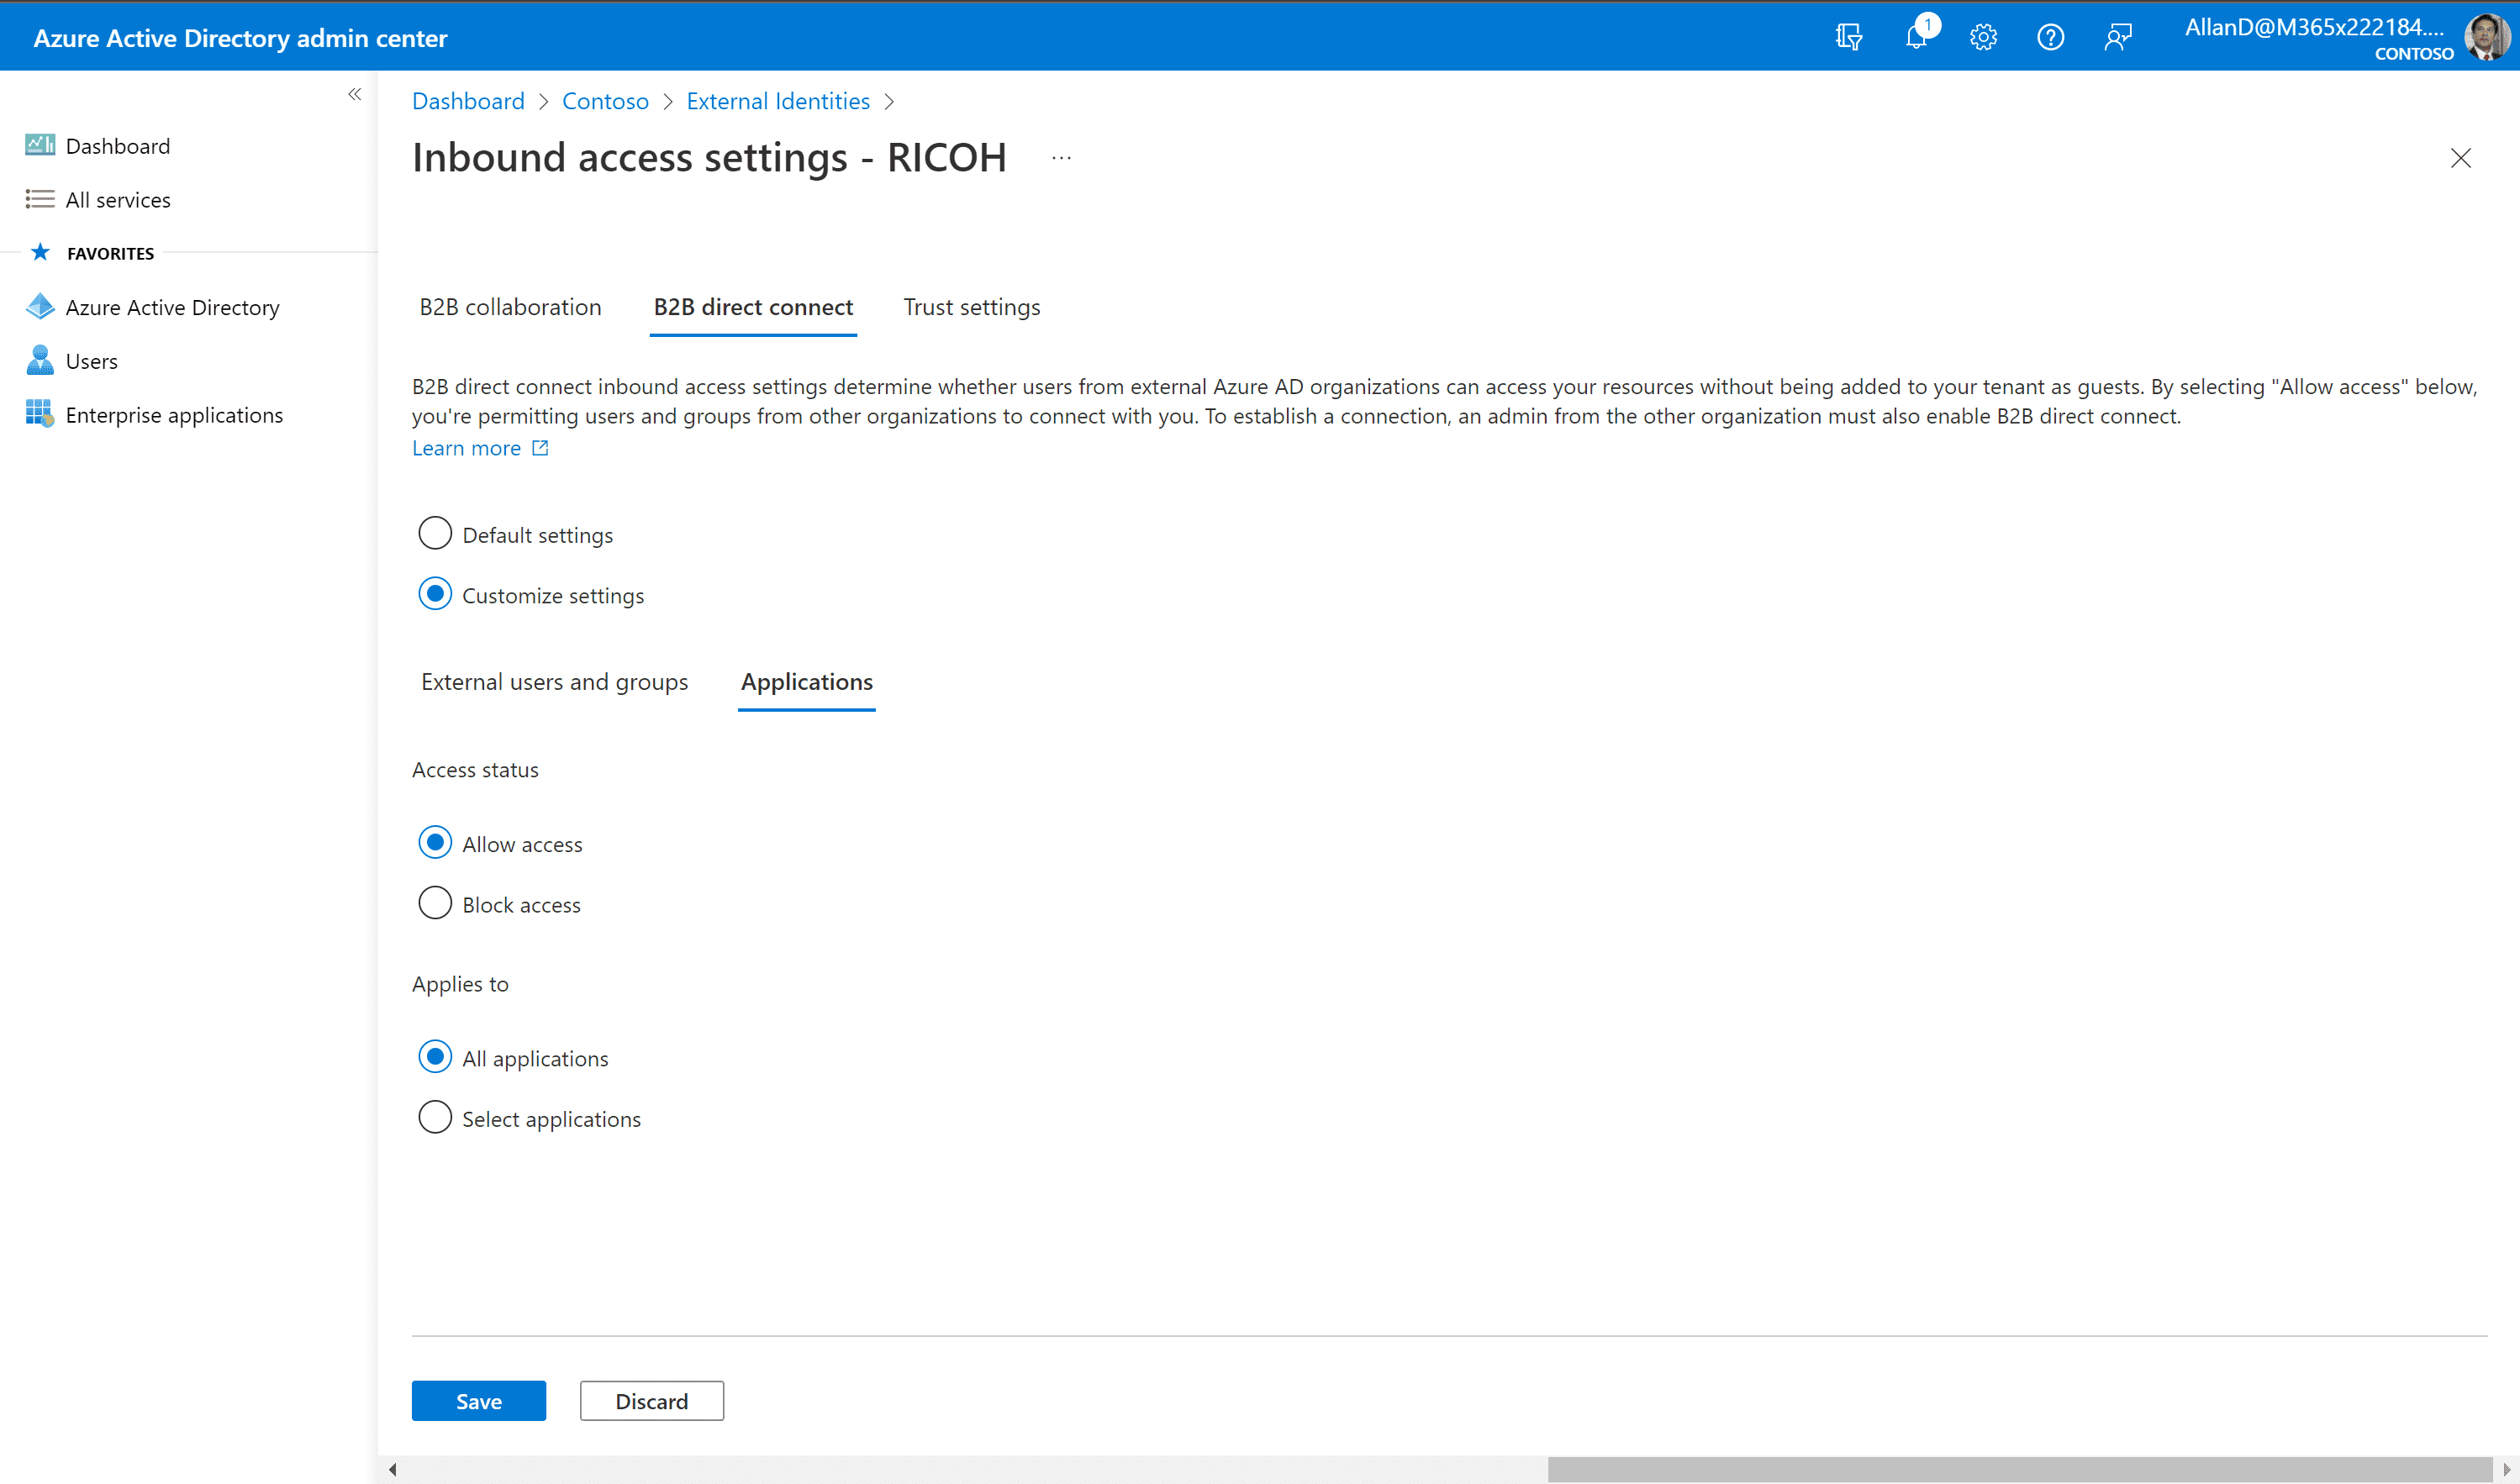Click the CONTOSO tenant label

pyautogui.click(x=2414, y=54)
